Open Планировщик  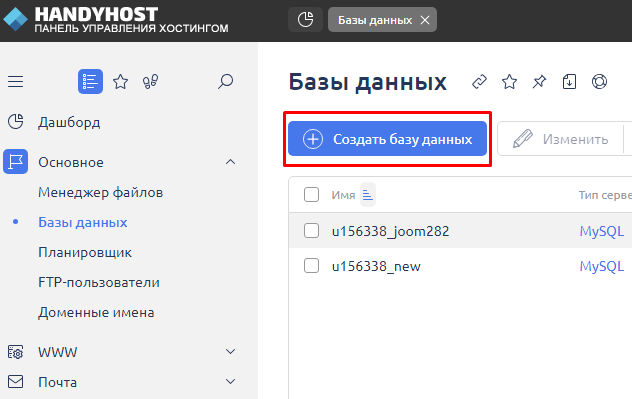[x=85, y=252]
